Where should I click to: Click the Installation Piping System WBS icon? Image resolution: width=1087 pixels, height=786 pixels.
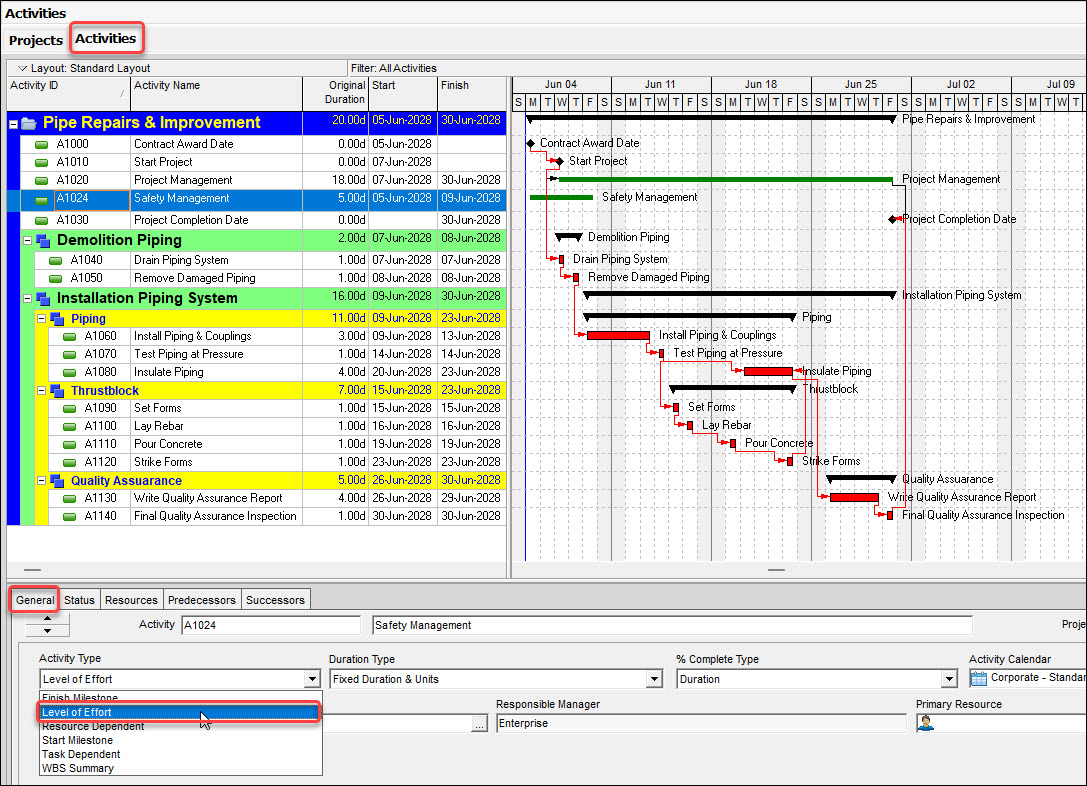pos(43,299)
